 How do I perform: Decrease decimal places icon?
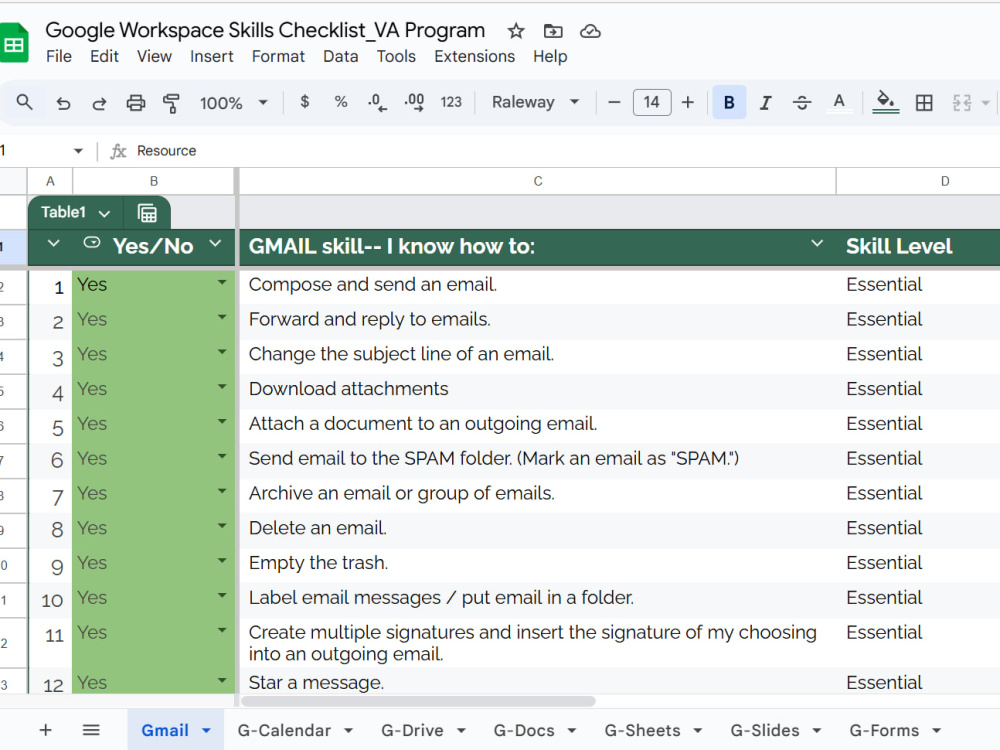click(377, 103)
